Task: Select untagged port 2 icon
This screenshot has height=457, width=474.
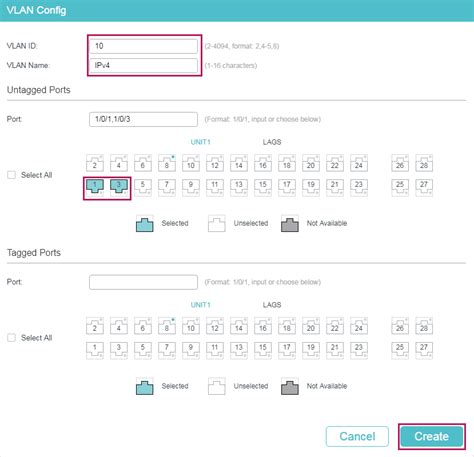Action: click(95, 163)
